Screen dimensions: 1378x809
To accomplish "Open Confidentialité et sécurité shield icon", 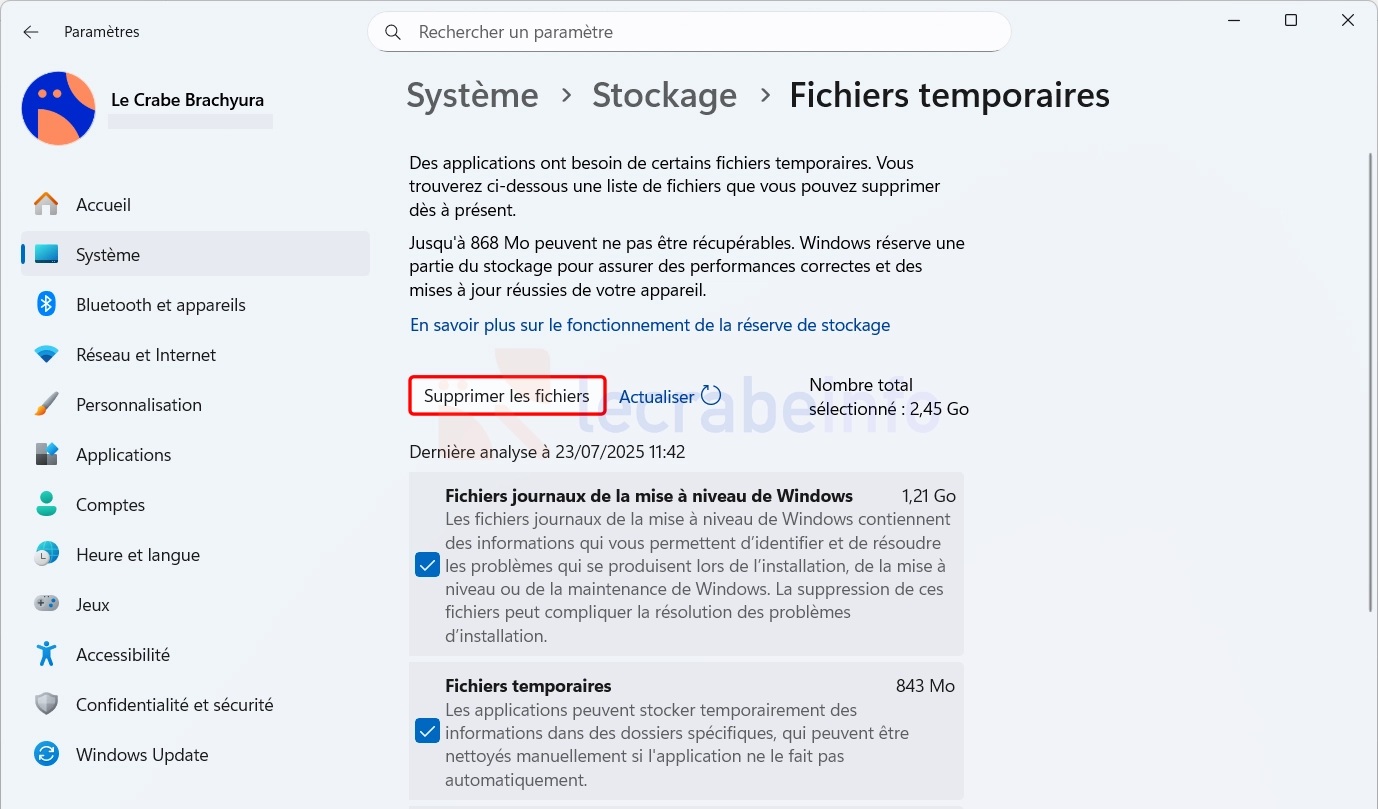I will point(46,704).
